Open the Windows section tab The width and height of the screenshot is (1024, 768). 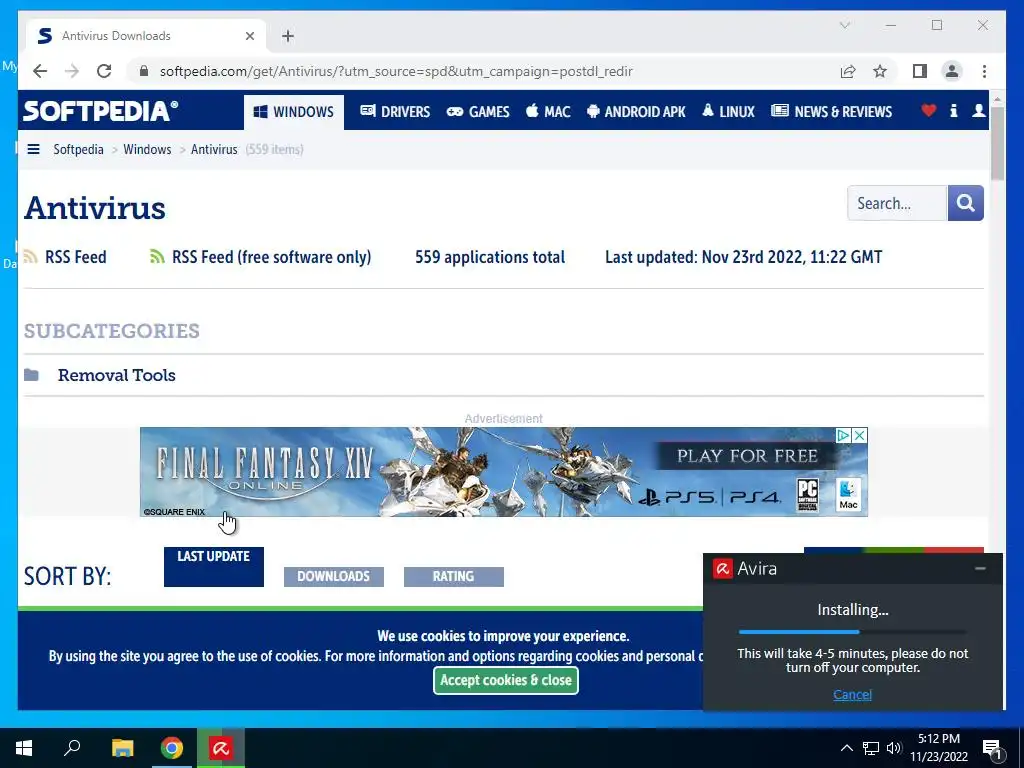(x=294, y=112)
